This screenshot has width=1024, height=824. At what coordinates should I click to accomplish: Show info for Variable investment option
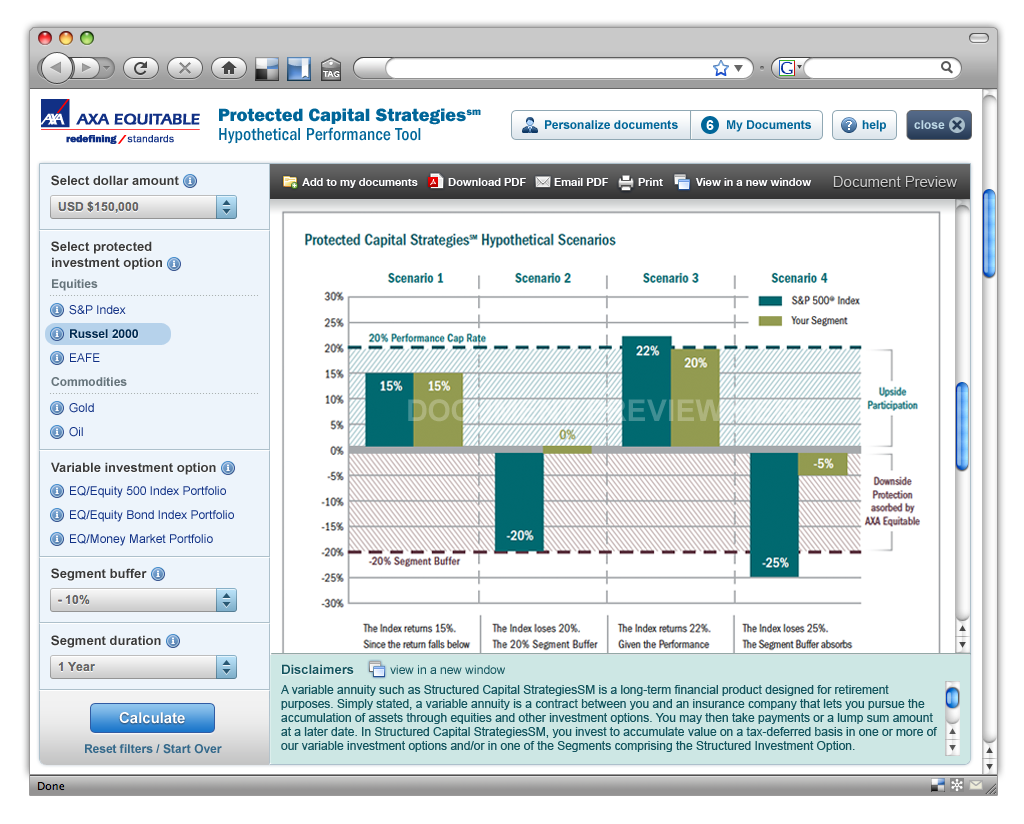coord(228,468)
